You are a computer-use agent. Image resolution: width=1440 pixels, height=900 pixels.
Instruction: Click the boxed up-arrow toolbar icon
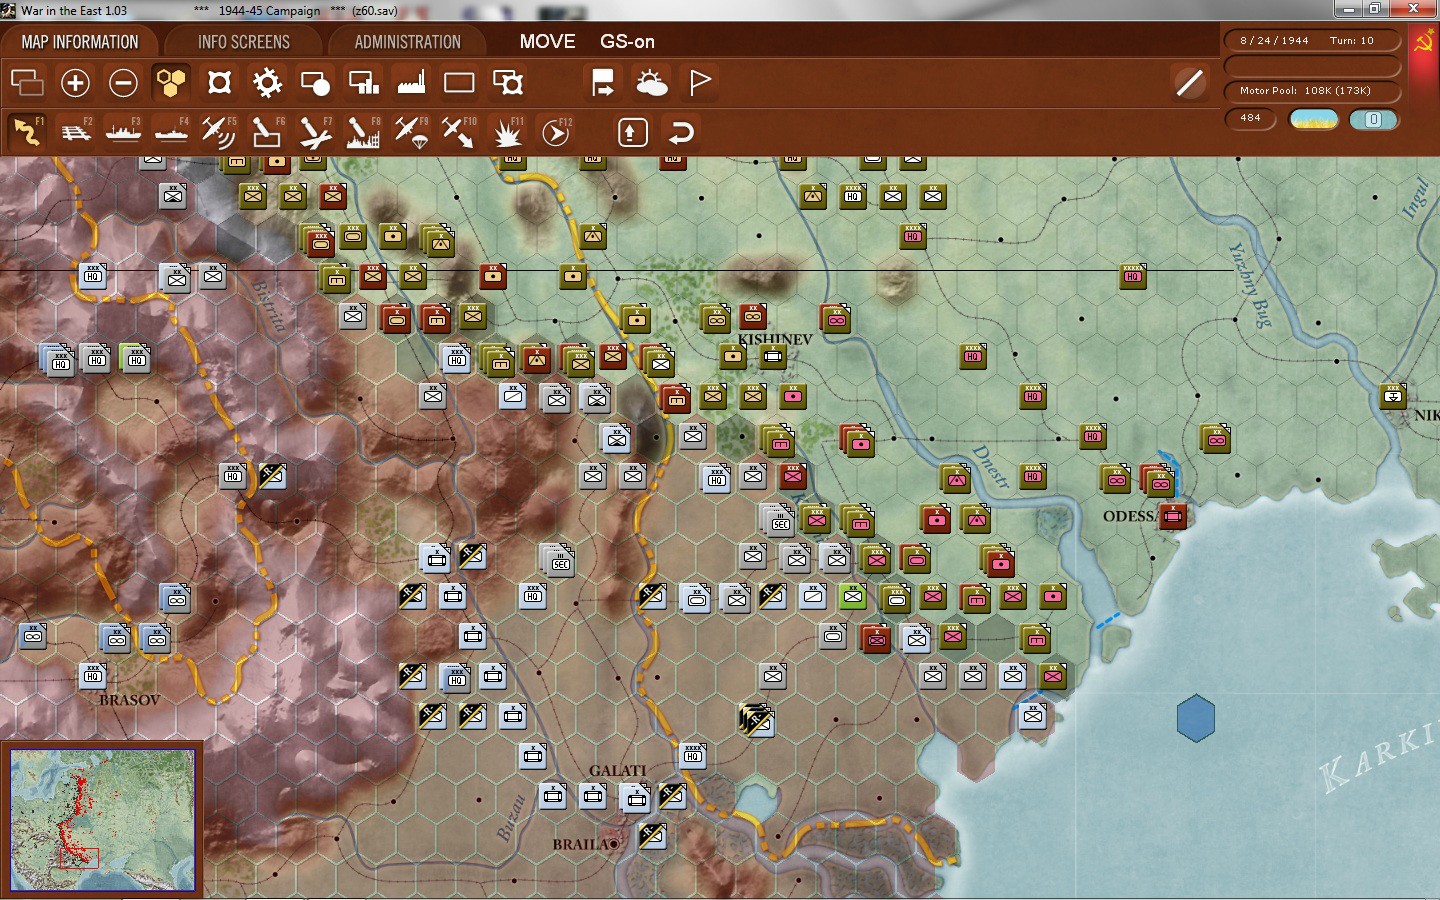pyautogui.click(x=633, y=132)
